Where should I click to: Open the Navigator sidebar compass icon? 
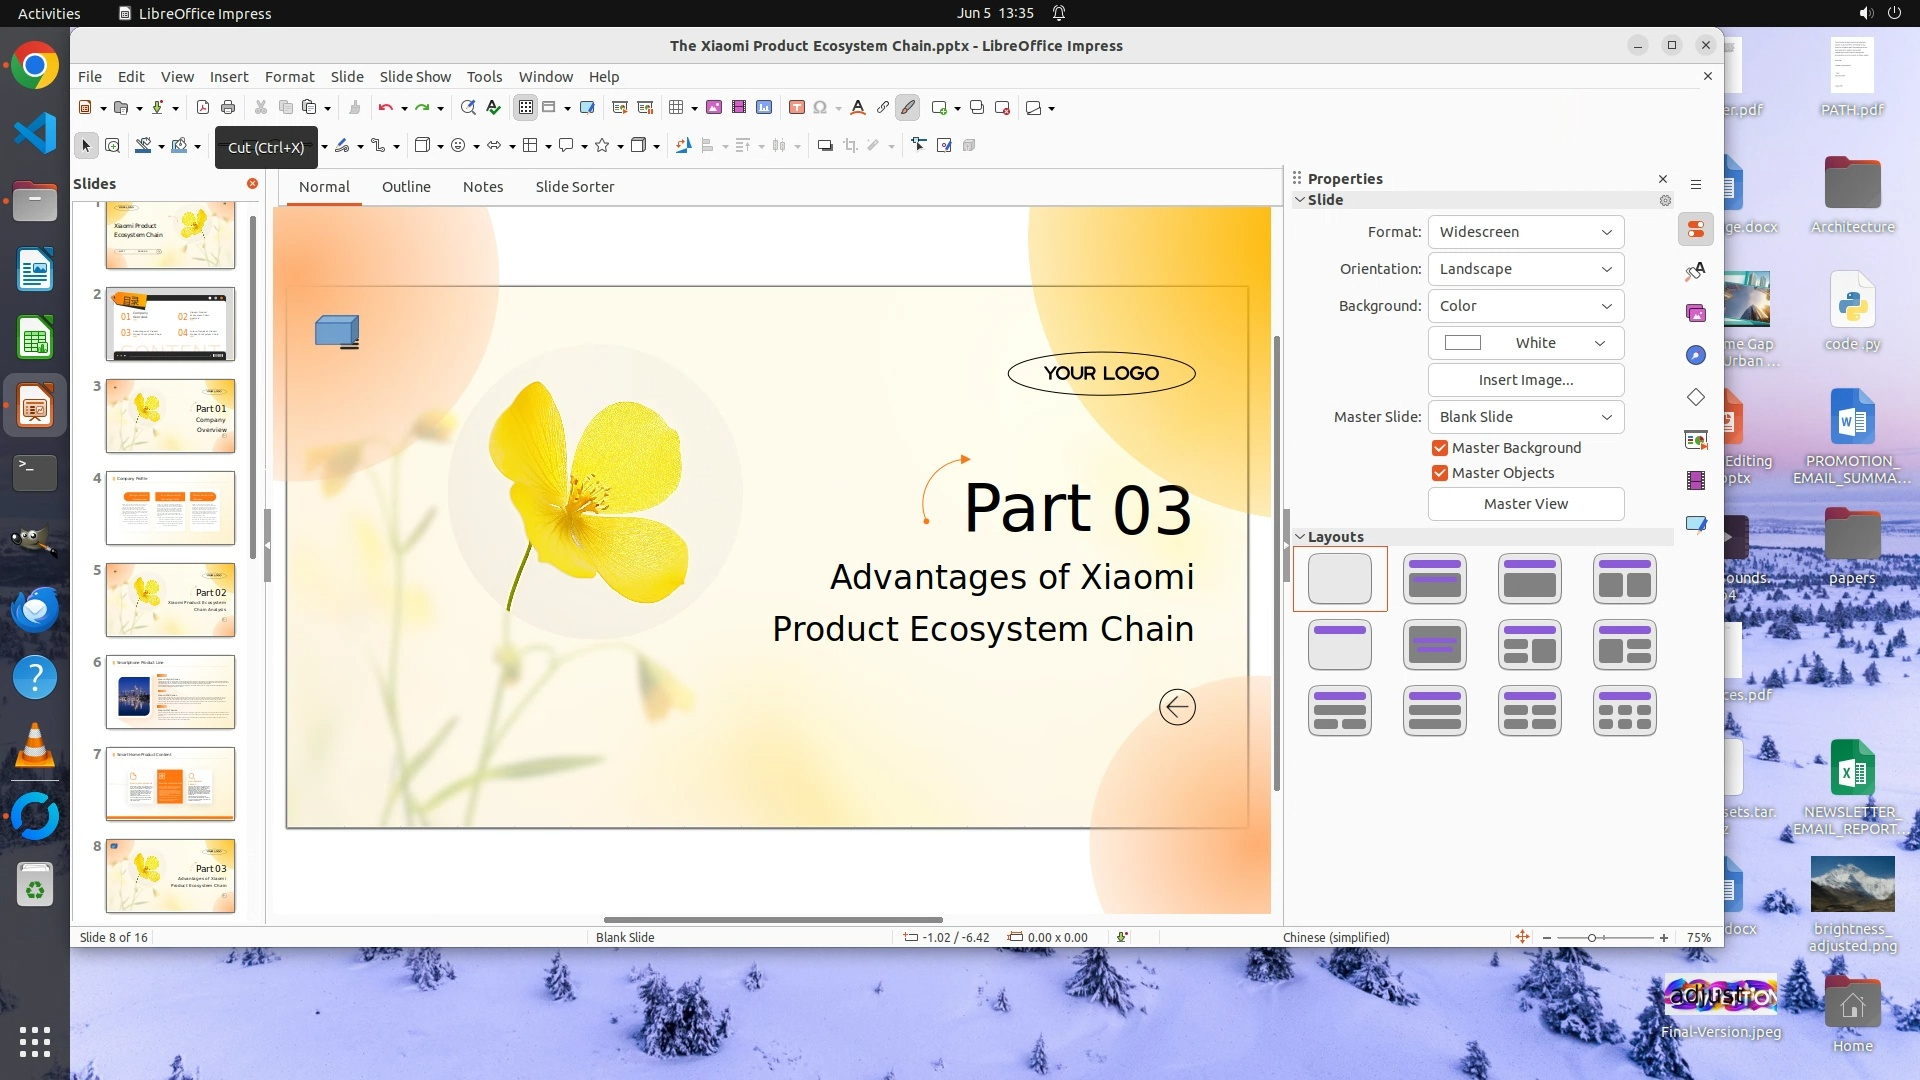(x=1696, y=356)
